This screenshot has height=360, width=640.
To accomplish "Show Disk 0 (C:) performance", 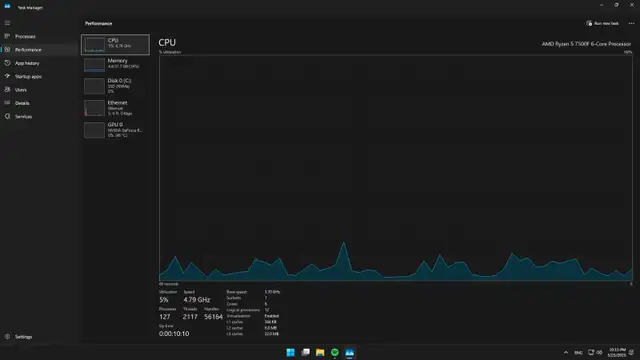I will click(115, 86).
